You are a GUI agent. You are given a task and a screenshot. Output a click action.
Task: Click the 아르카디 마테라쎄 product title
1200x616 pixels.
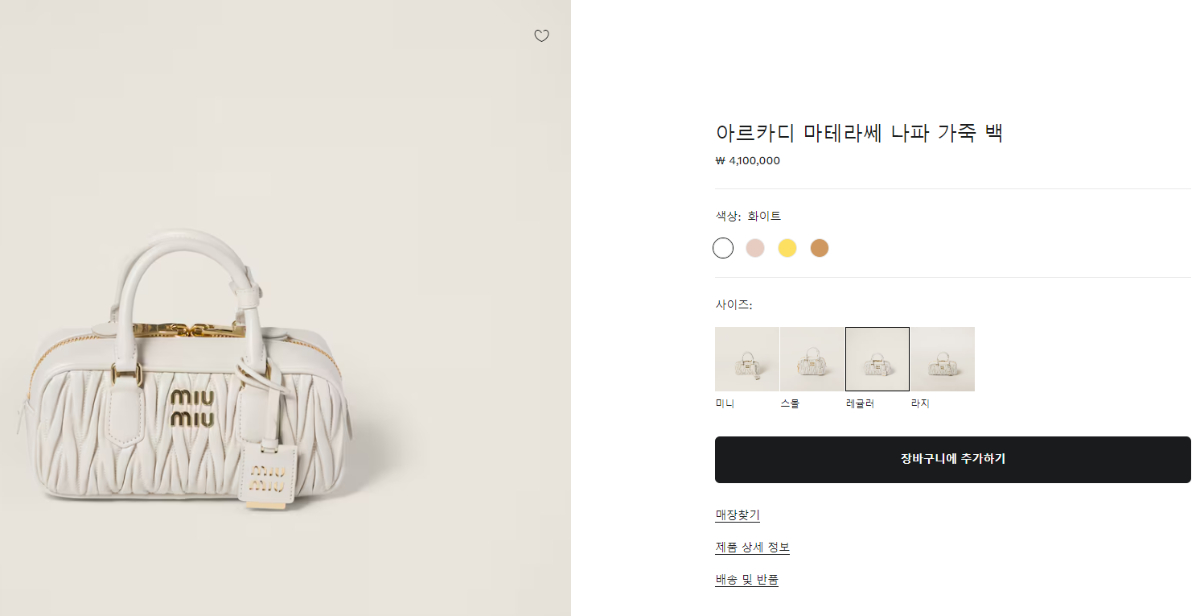point(859,132)
